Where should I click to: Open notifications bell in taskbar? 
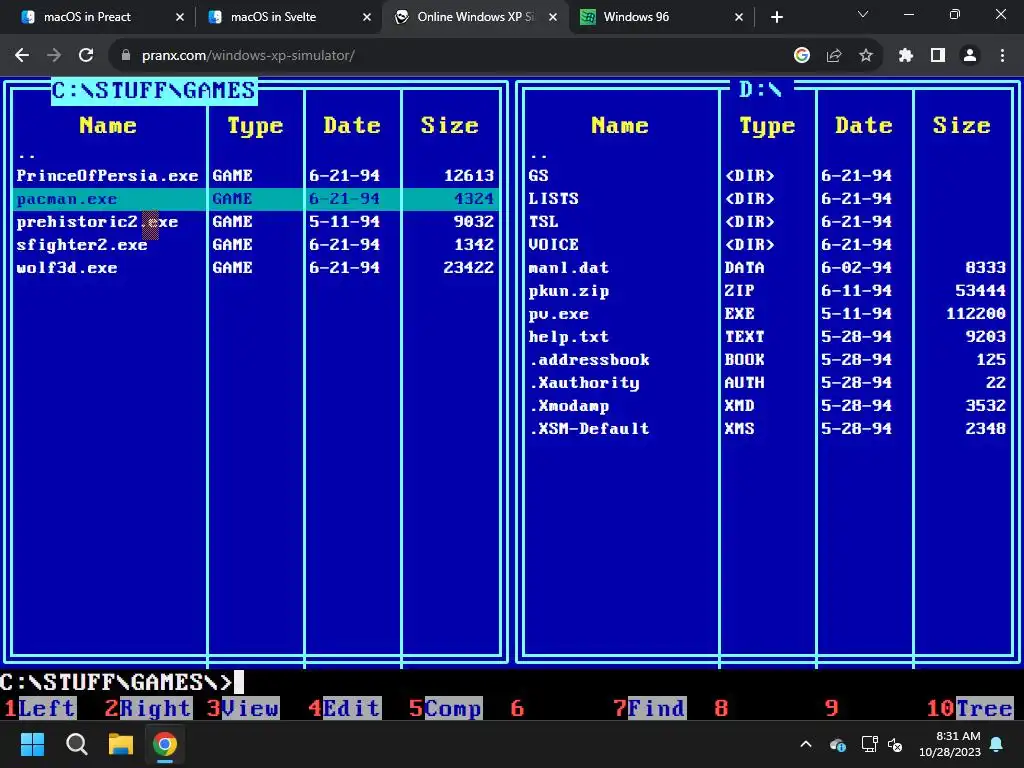[x=997, y=744]
